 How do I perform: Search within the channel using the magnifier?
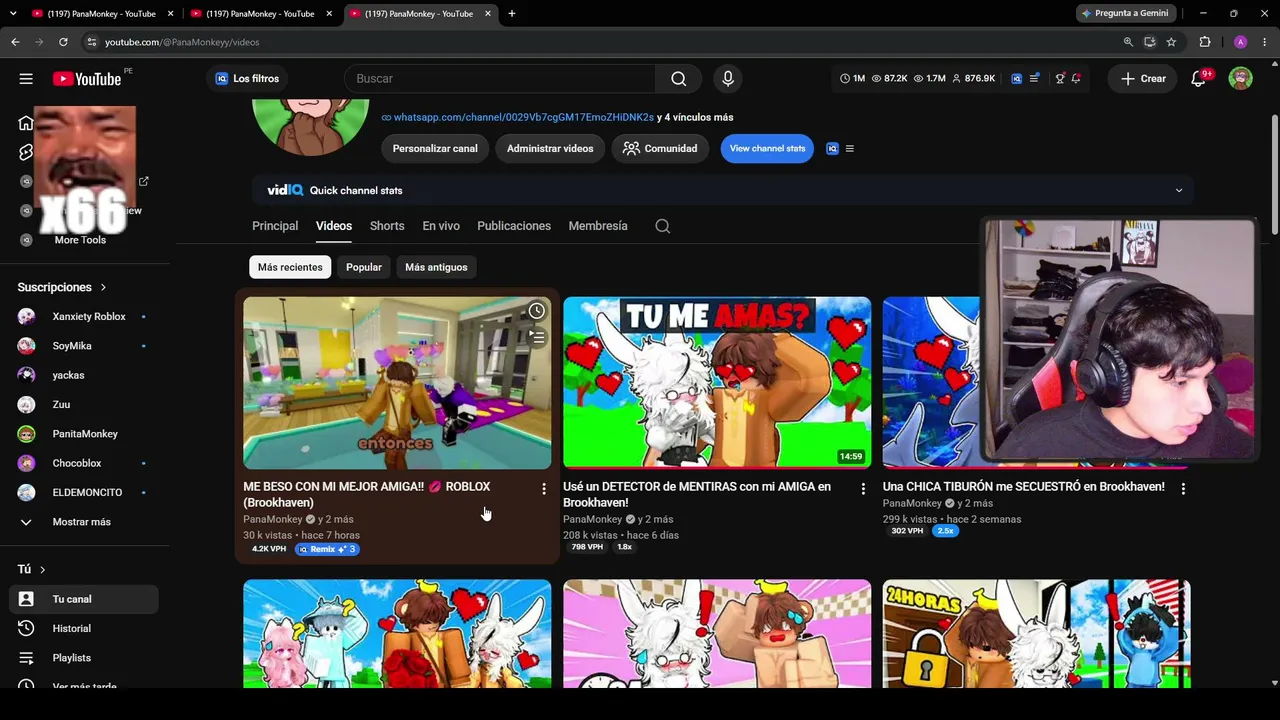click(x=662, y=226)
